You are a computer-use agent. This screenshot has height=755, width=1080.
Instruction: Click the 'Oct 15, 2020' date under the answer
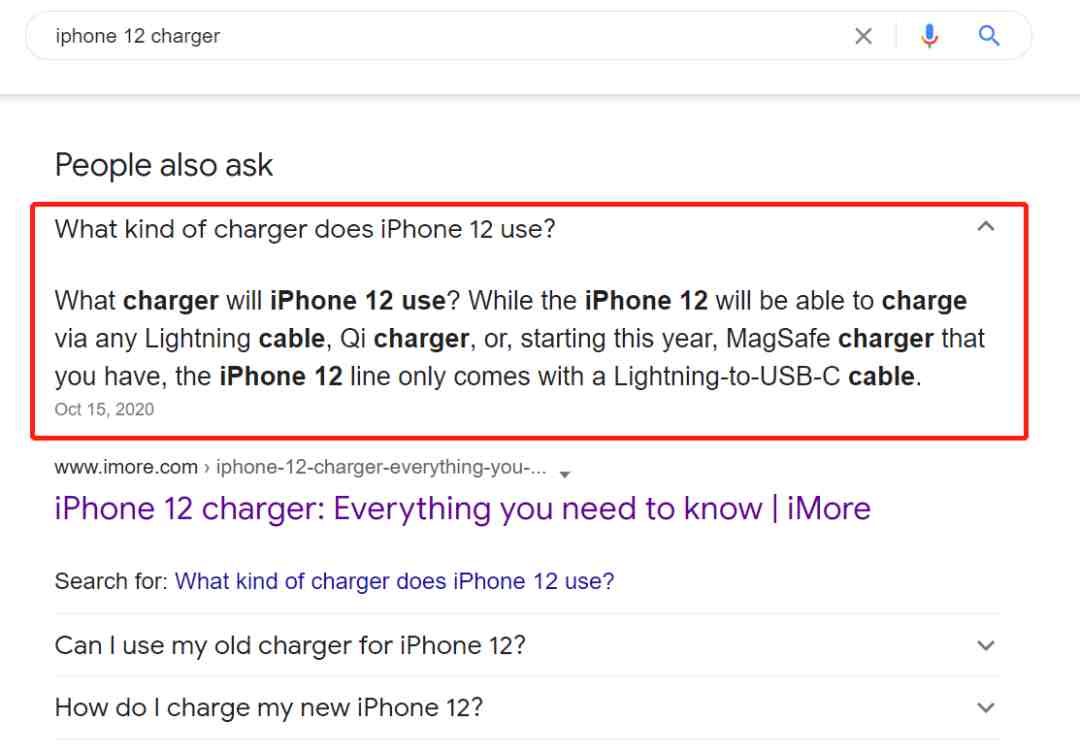(x=104, y=409)
